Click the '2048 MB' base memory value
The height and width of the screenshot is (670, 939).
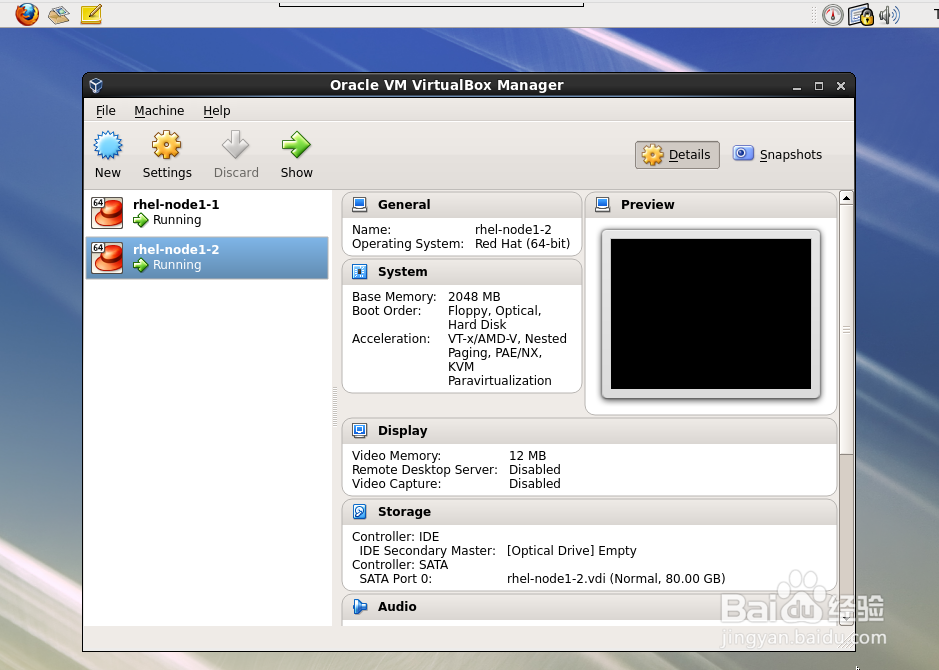(x=474, y=297)
